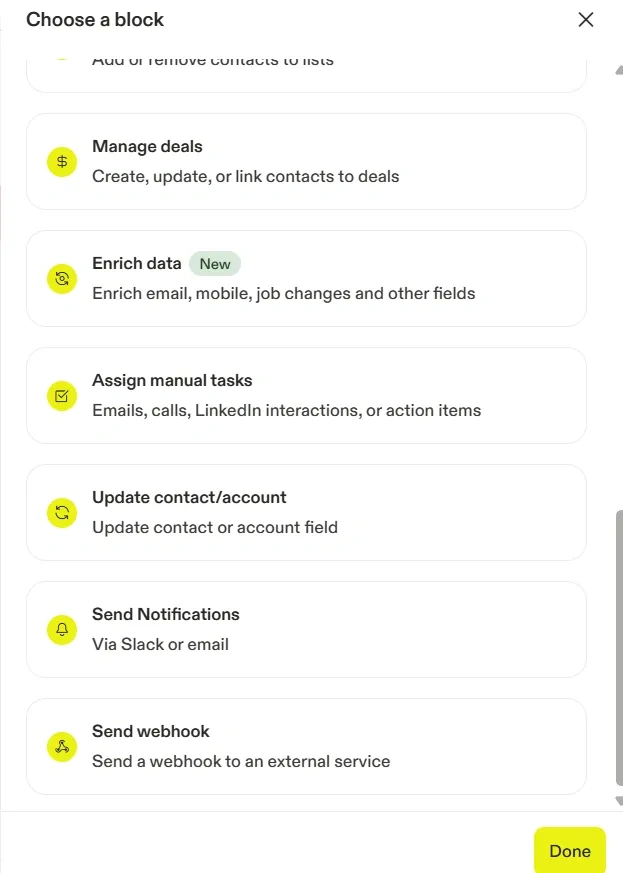Click the Send Notifications bell icon
This screenshot has height=873, width=623.
point(62,630)
